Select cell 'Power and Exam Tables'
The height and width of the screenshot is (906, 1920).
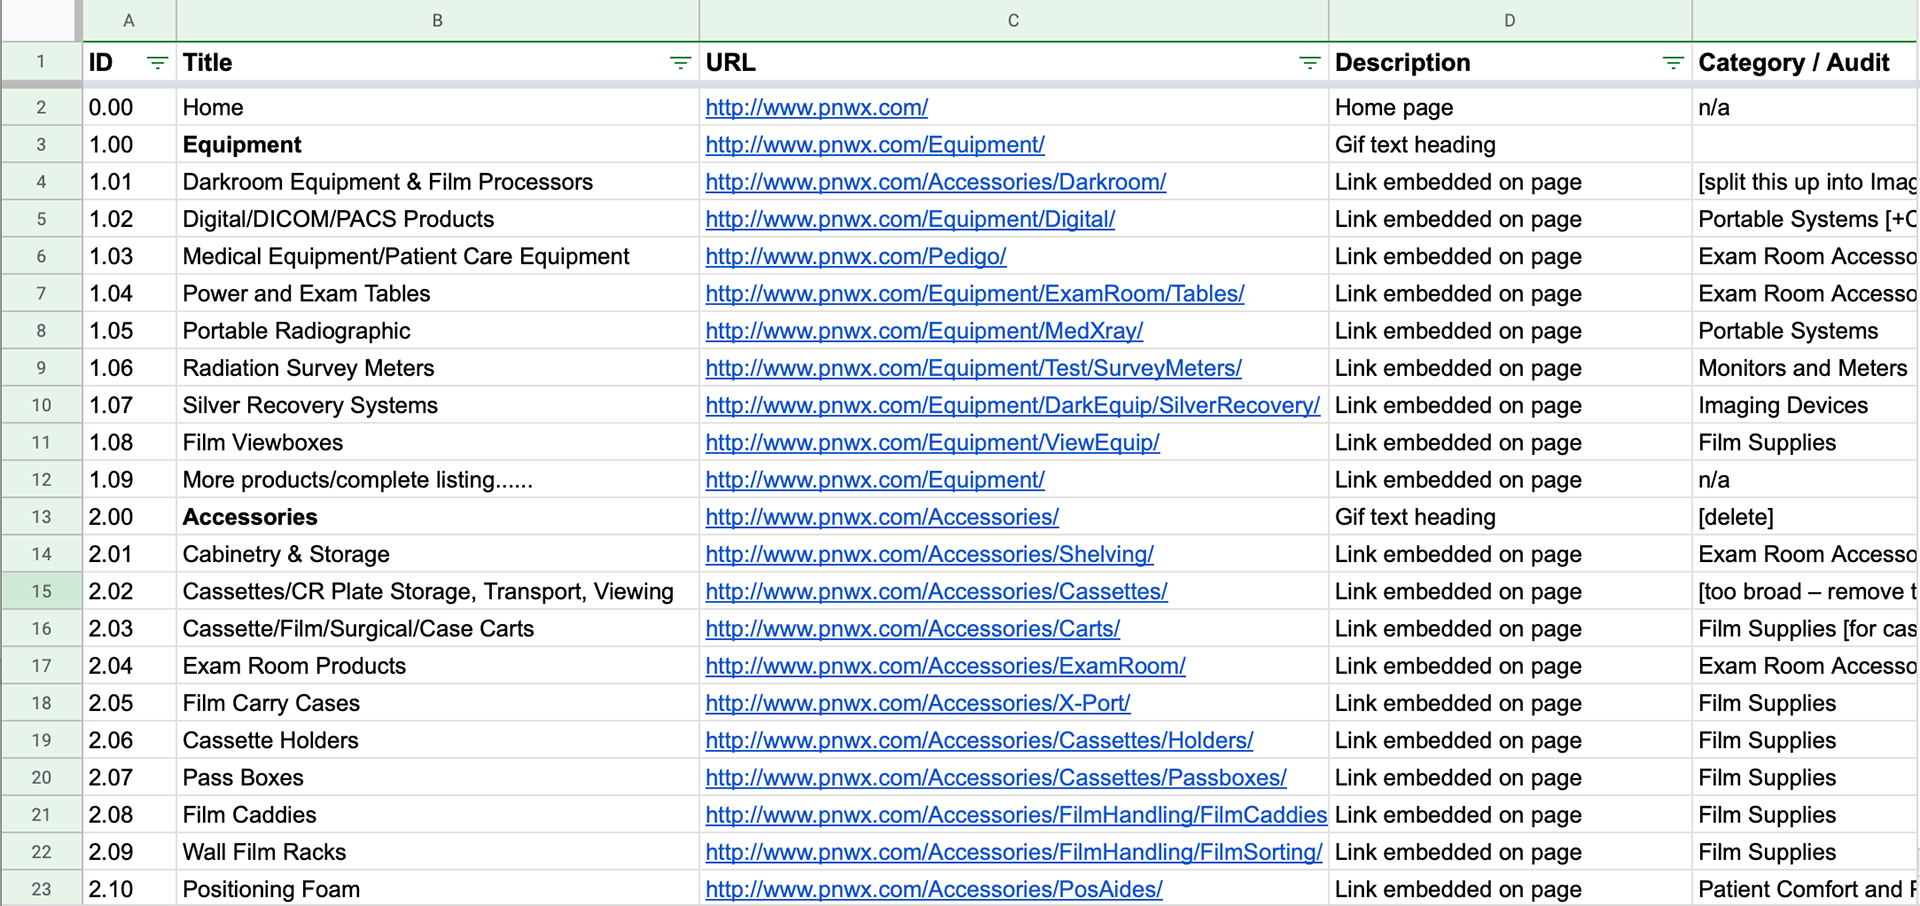point(437,293)
